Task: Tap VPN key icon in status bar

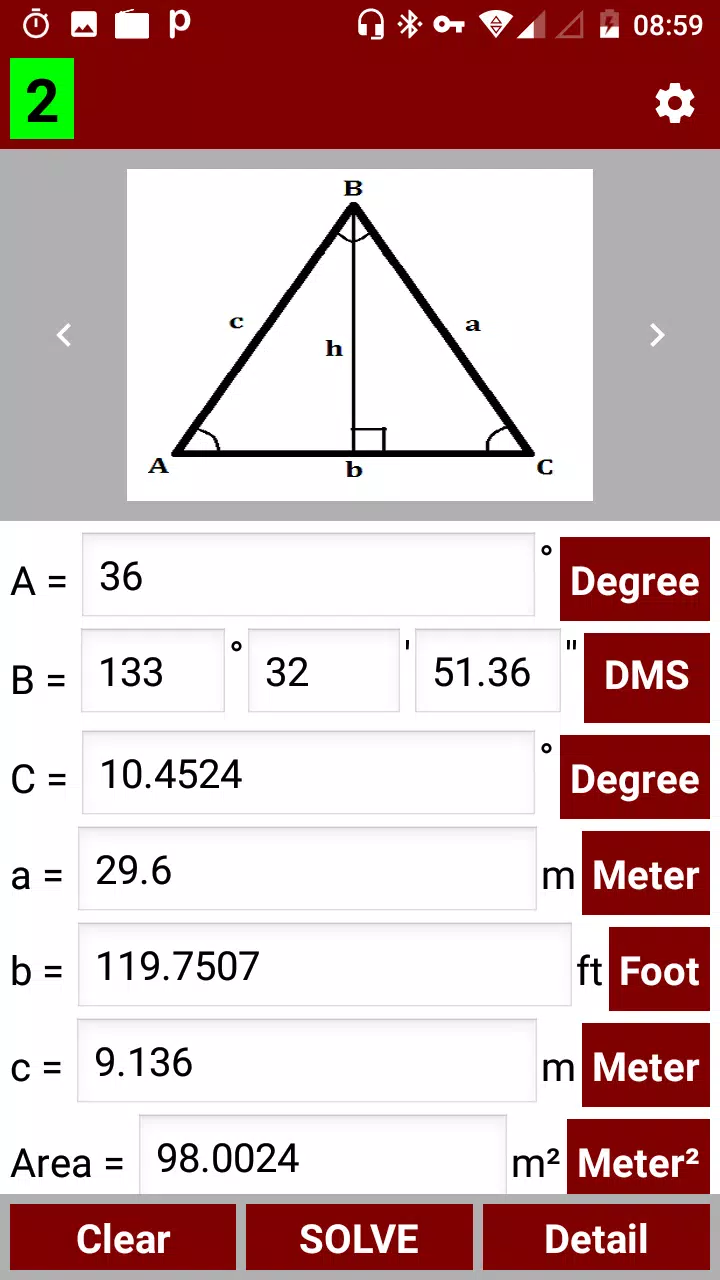Action: point(448,25)
